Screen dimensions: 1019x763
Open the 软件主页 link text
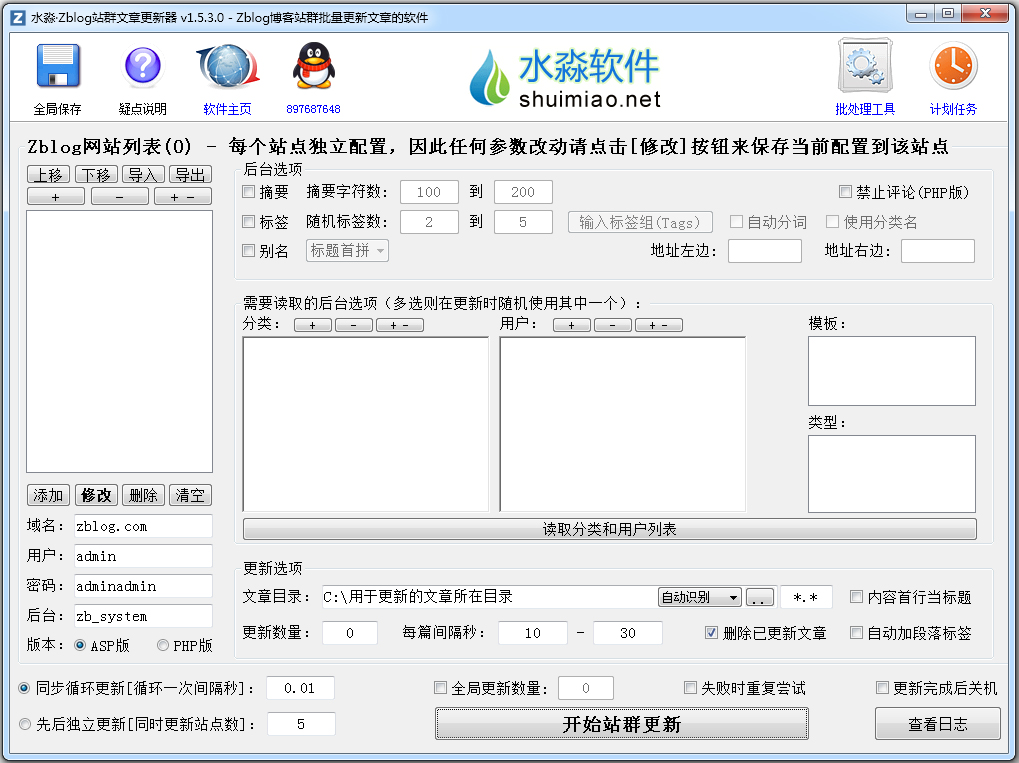(227, 109)
